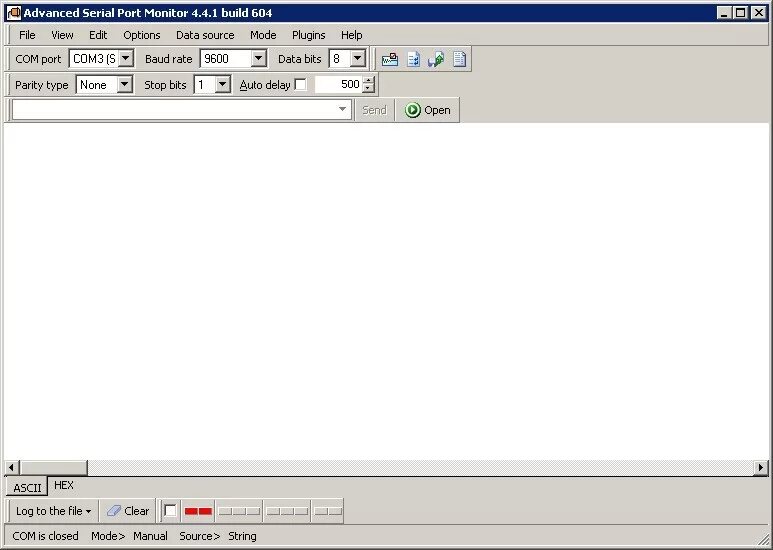Tick the checkbox next to the red indicators
Image resolution: width=773 pixels, height=550 pixels.
coord(170,511)
